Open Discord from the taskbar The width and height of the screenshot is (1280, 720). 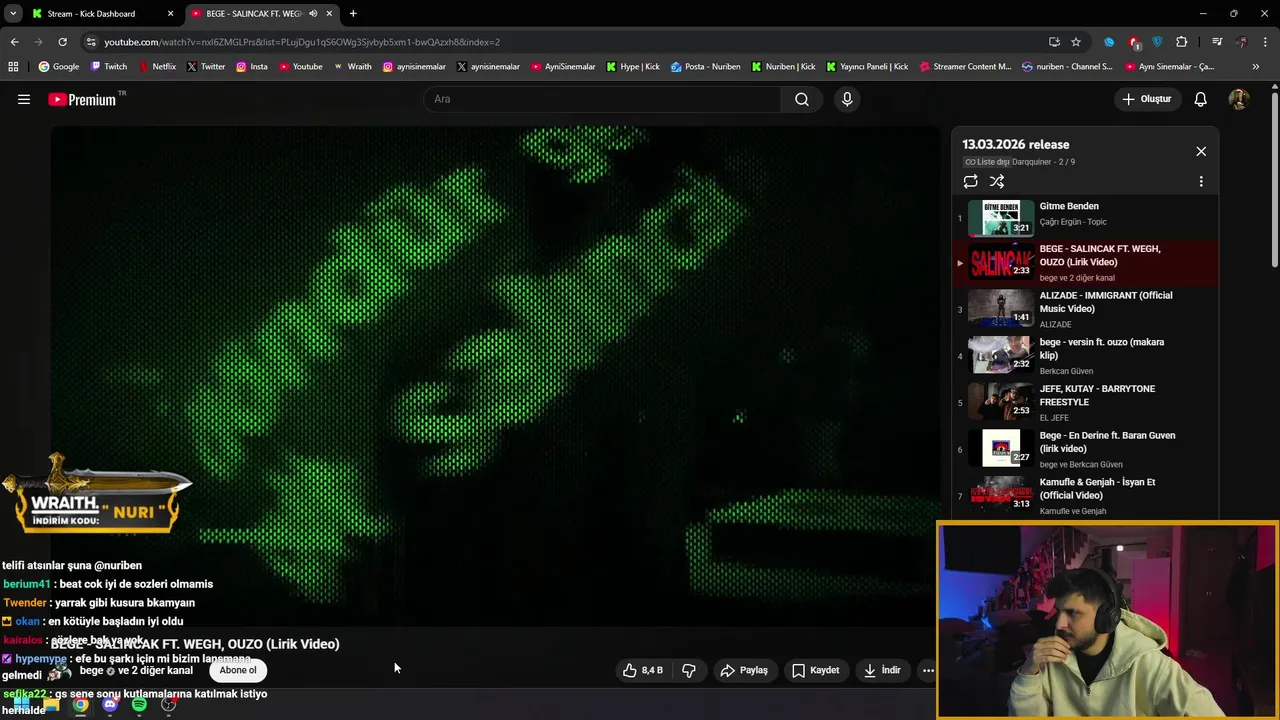[110, 705]
